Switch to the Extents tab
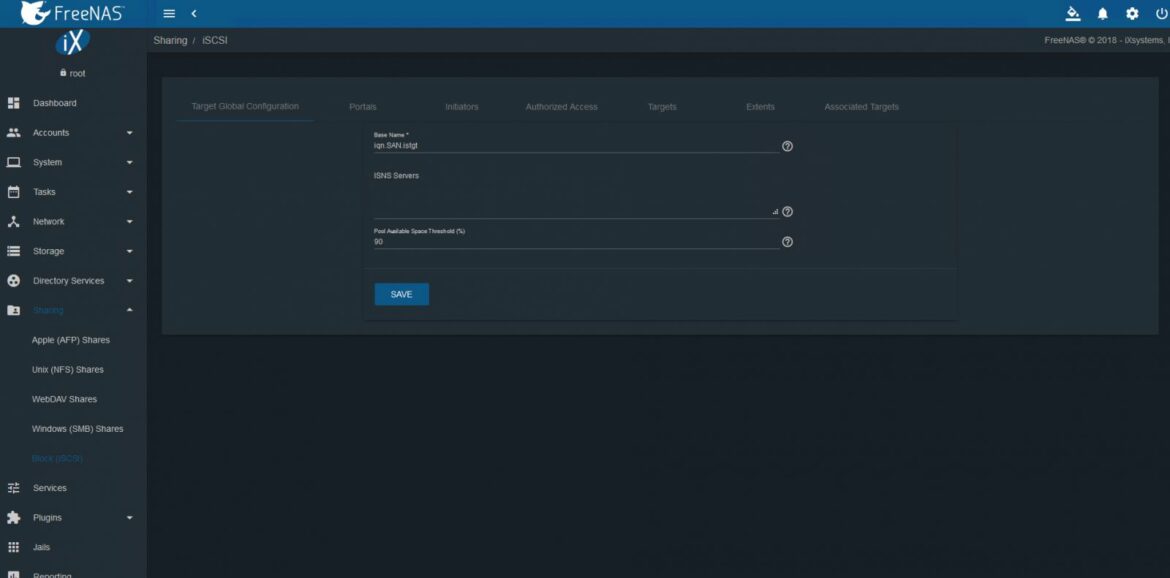 (x=760, y=107)
